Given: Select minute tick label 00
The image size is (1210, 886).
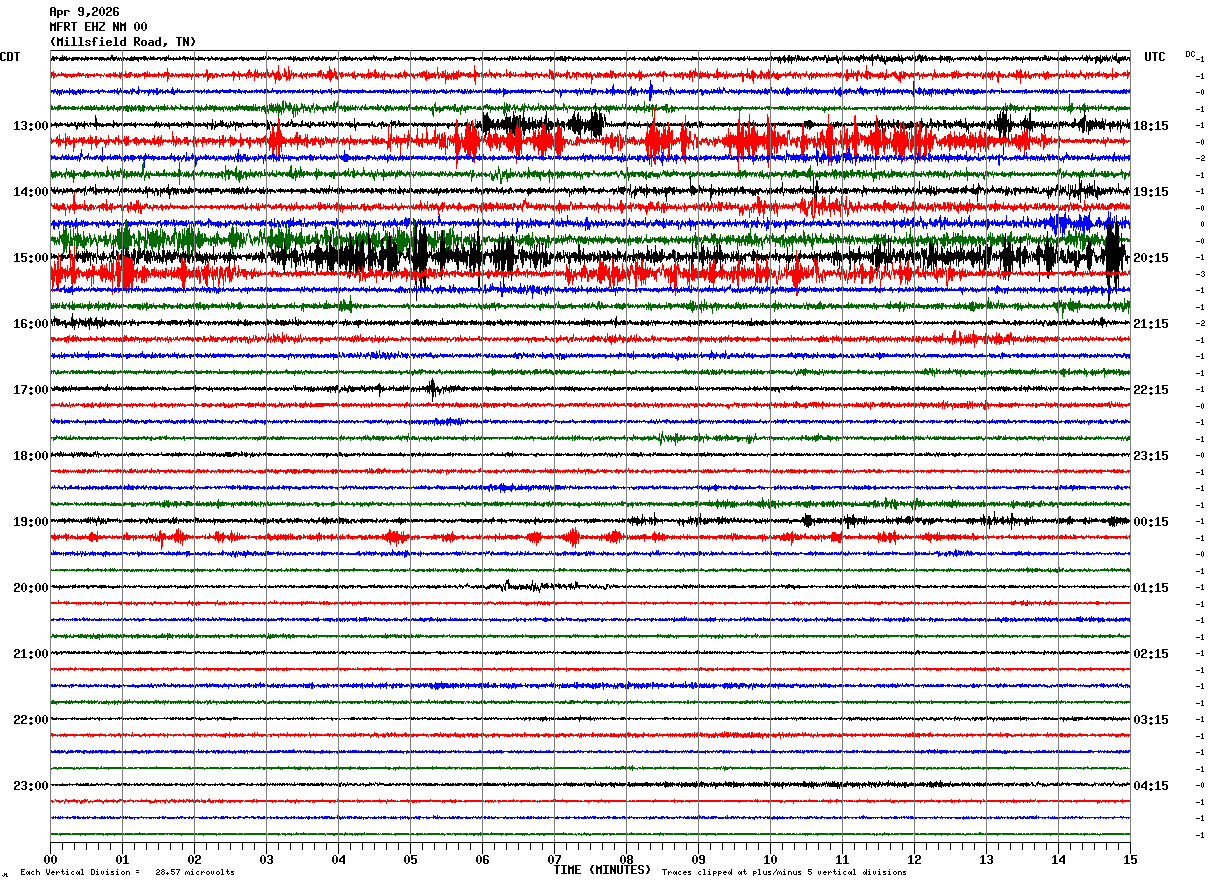Looking at the screenshot, I should click(x=50, y=859).
